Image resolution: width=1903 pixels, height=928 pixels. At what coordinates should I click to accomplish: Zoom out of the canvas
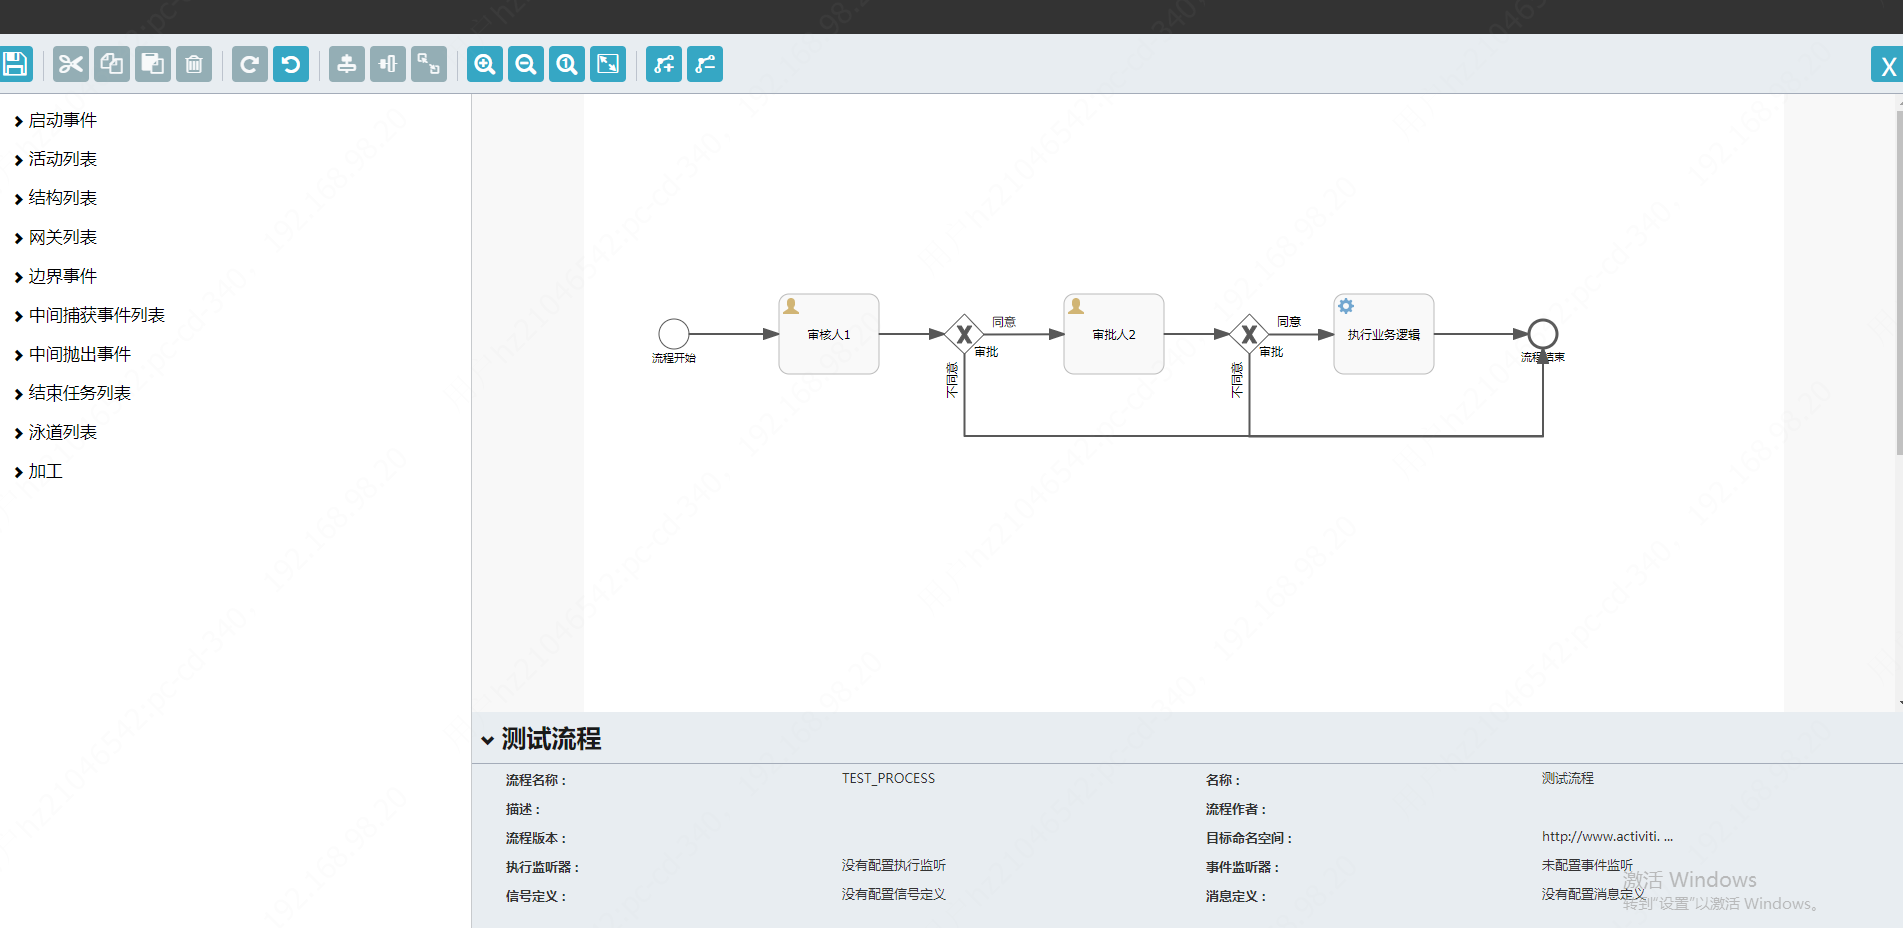525,64
